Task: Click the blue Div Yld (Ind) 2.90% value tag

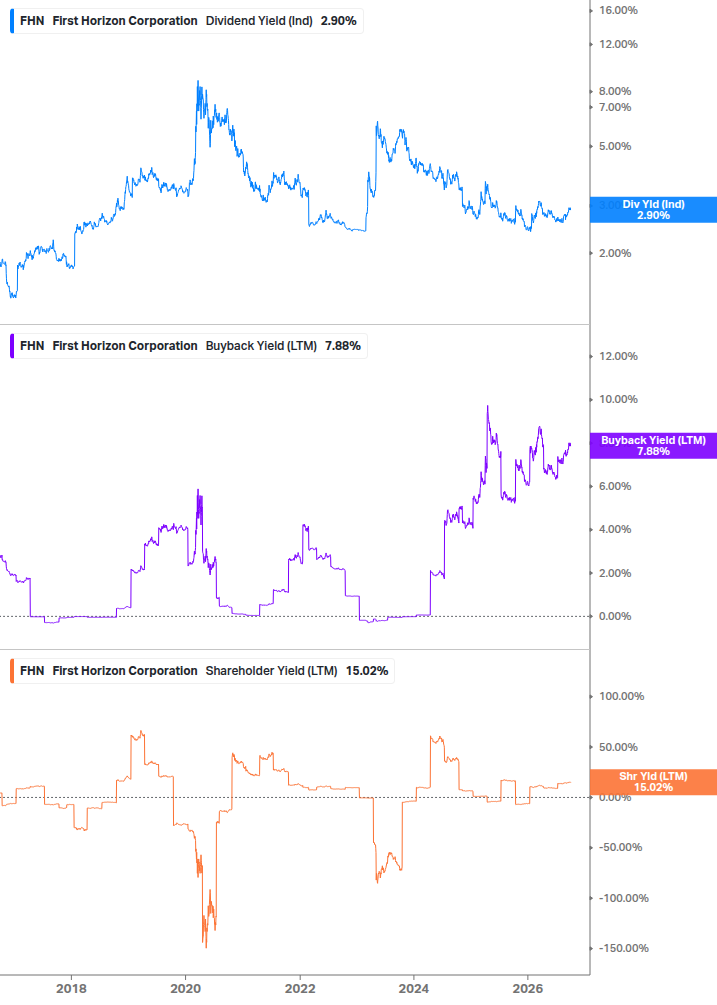Action: (653, 210)
